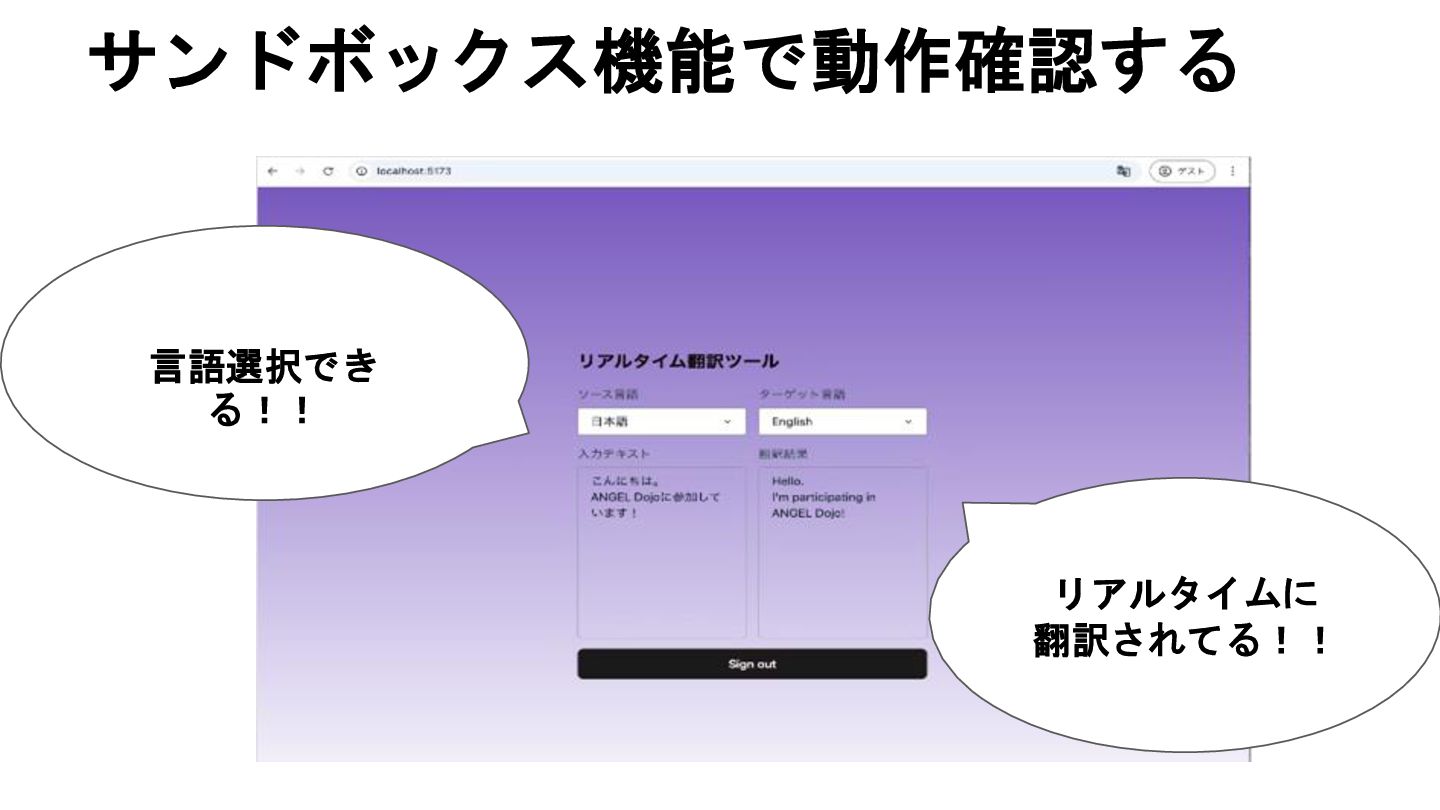Click the translation result area with Hello
Screen dimensions: 1440x810
(843, 553)
